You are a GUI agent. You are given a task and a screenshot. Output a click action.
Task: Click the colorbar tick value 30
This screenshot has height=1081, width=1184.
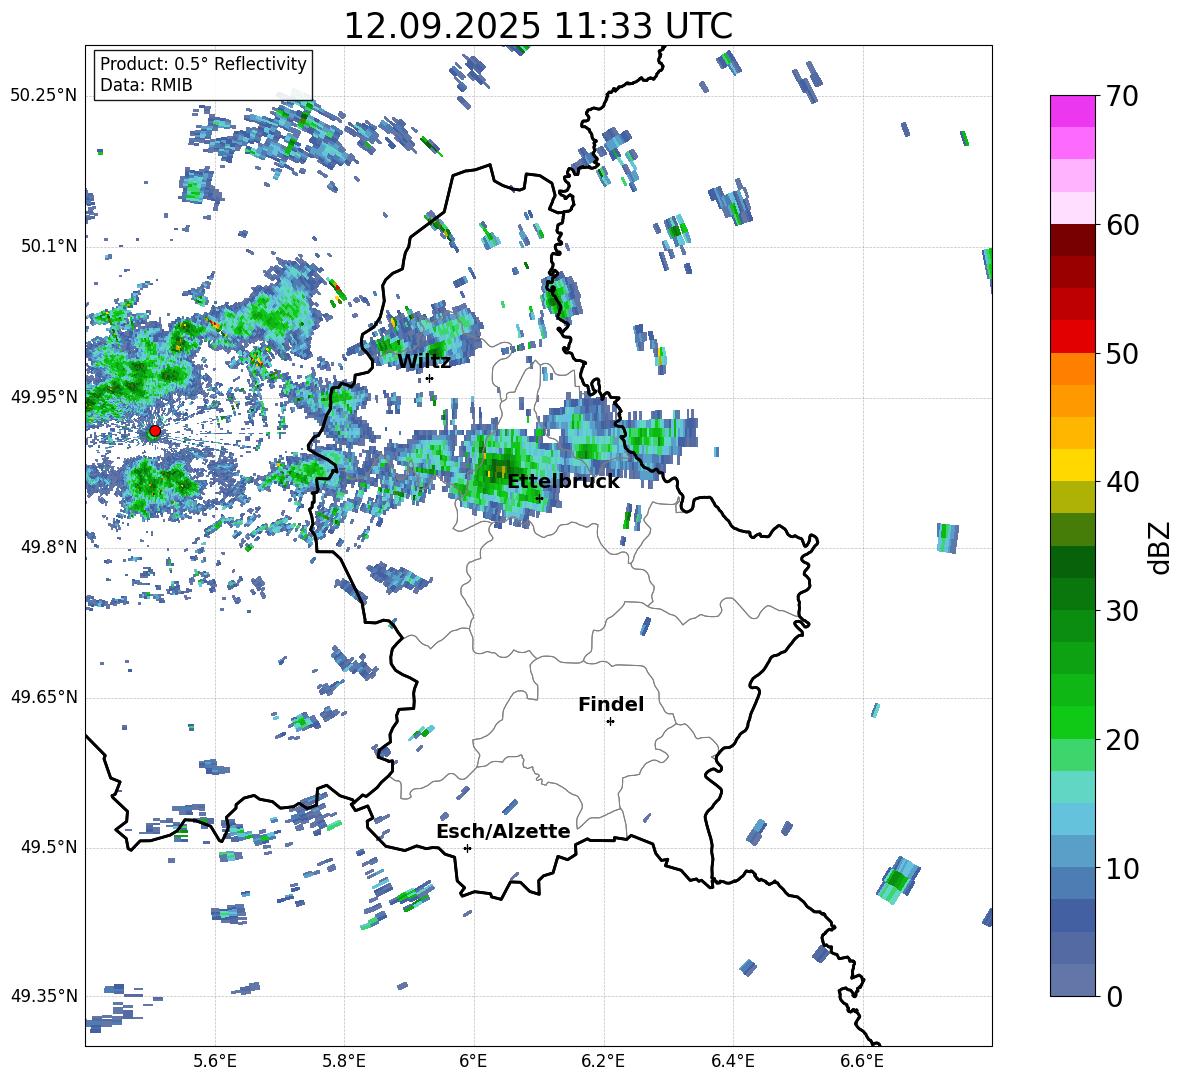pos(1122,611)
